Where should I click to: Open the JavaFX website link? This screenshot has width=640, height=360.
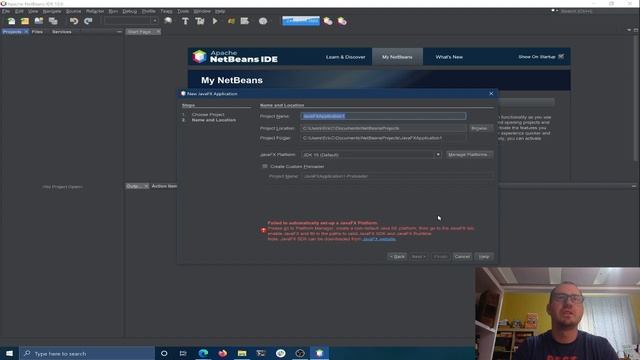(379, 239)
